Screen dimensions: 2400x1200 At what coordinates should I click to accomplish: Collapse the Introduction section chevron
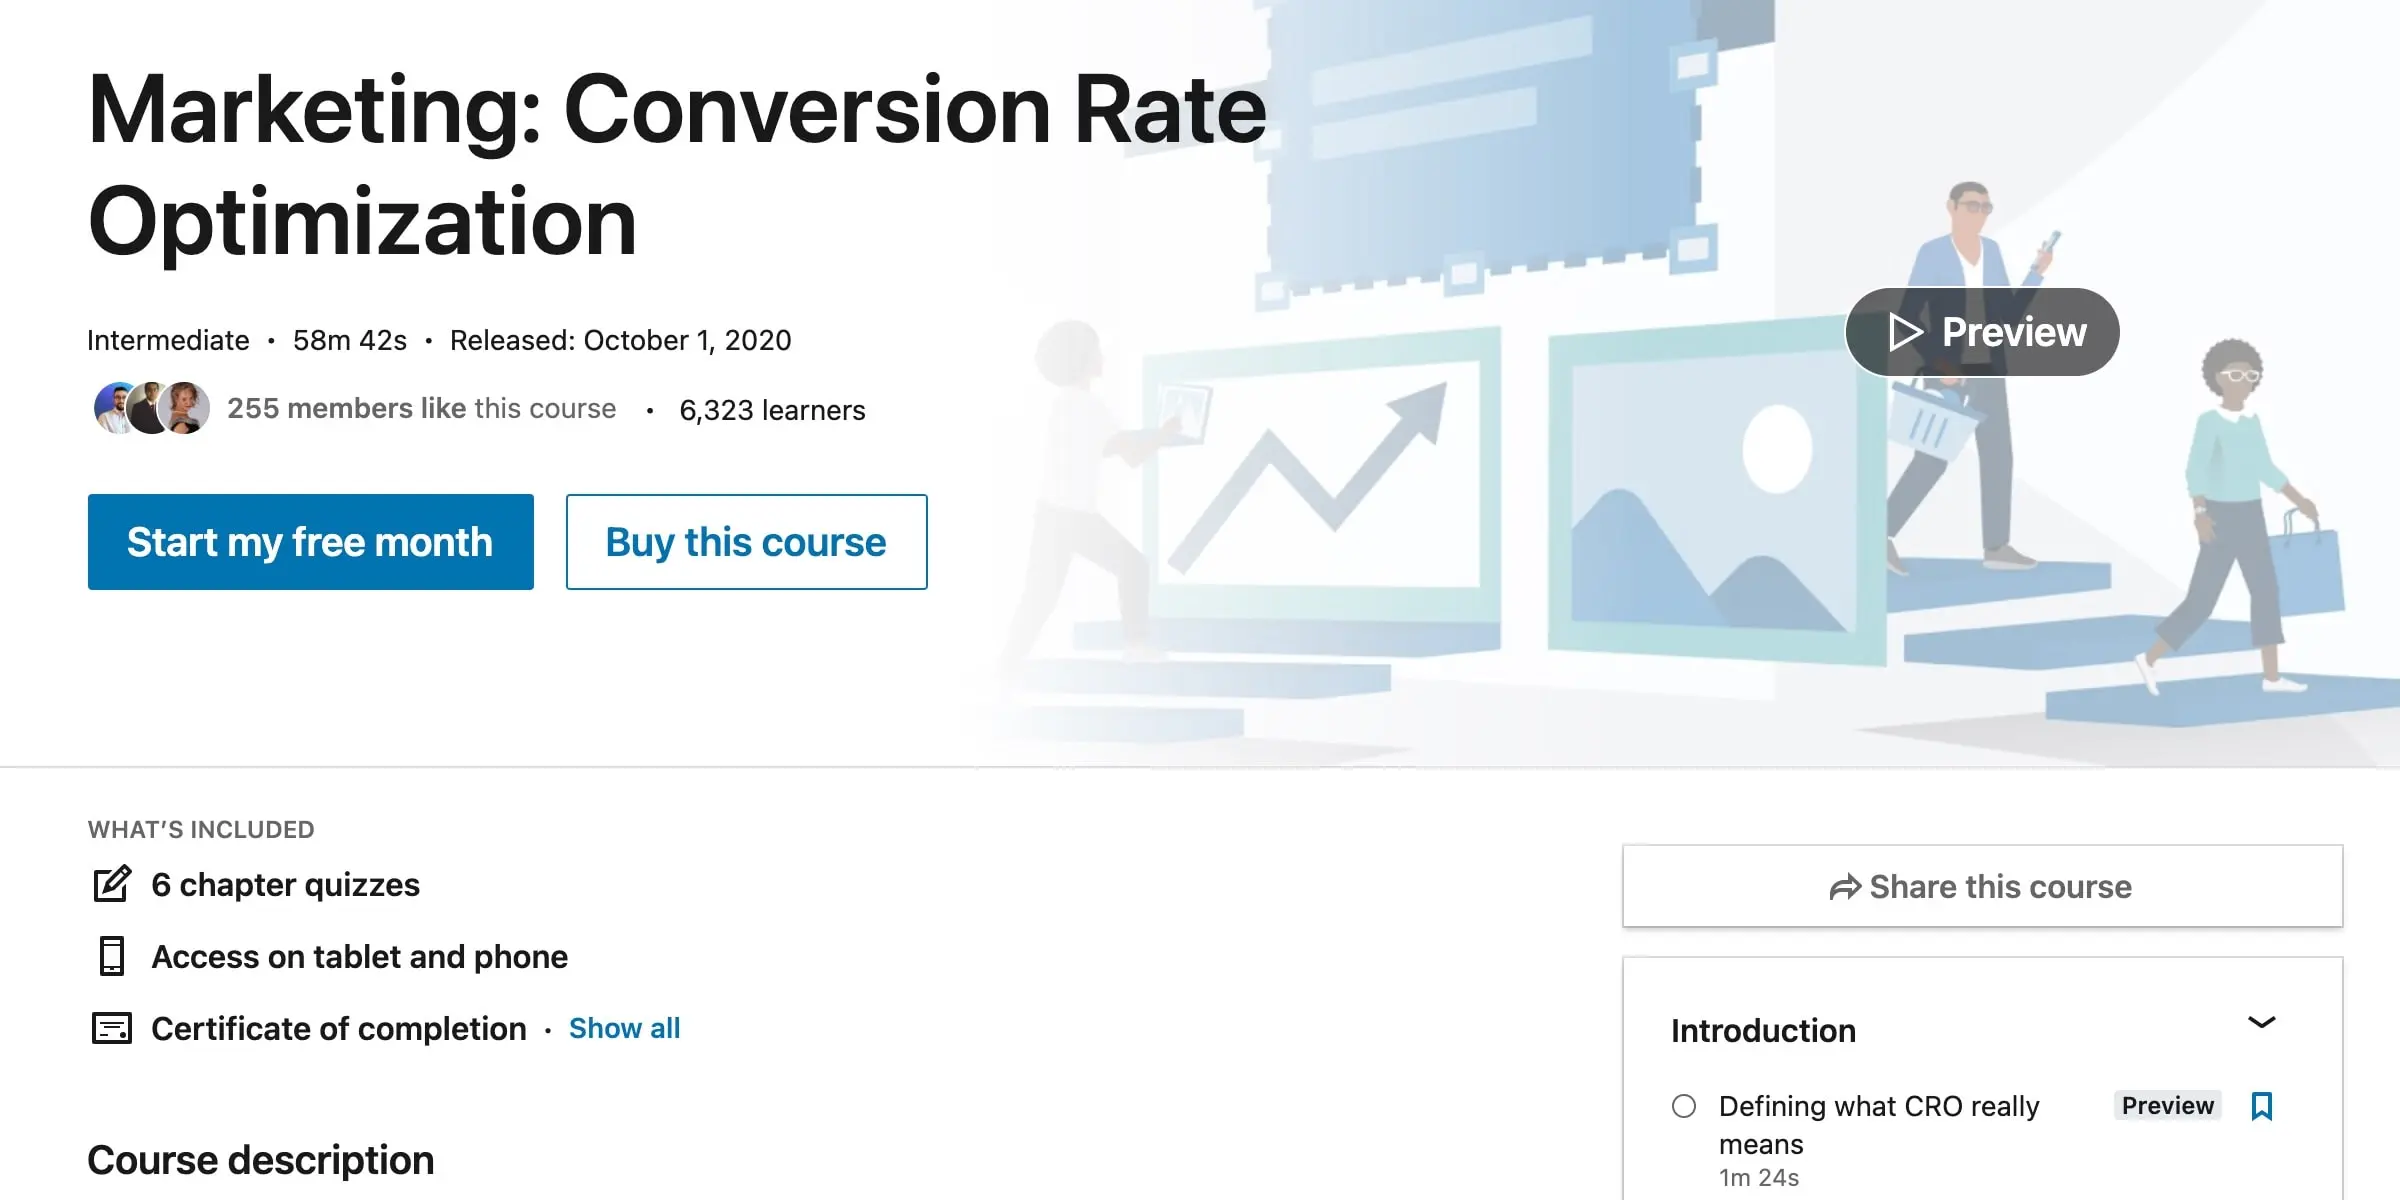coord(2262,1022)
